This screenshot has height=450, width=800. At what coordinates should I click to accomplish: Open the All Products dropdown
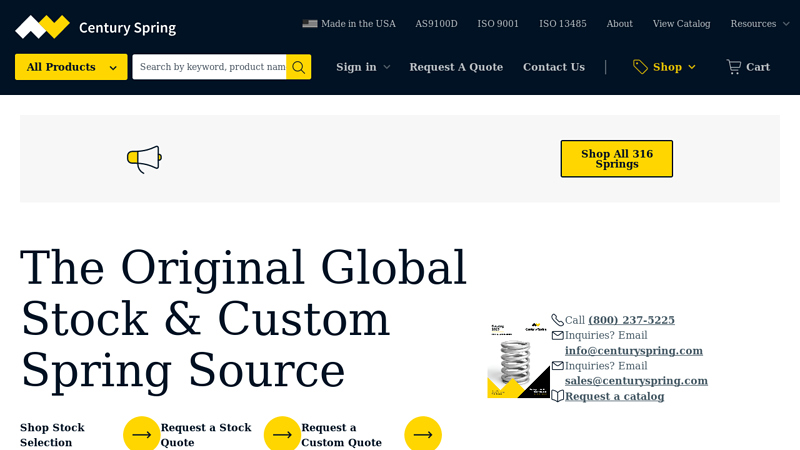point(71,67)
